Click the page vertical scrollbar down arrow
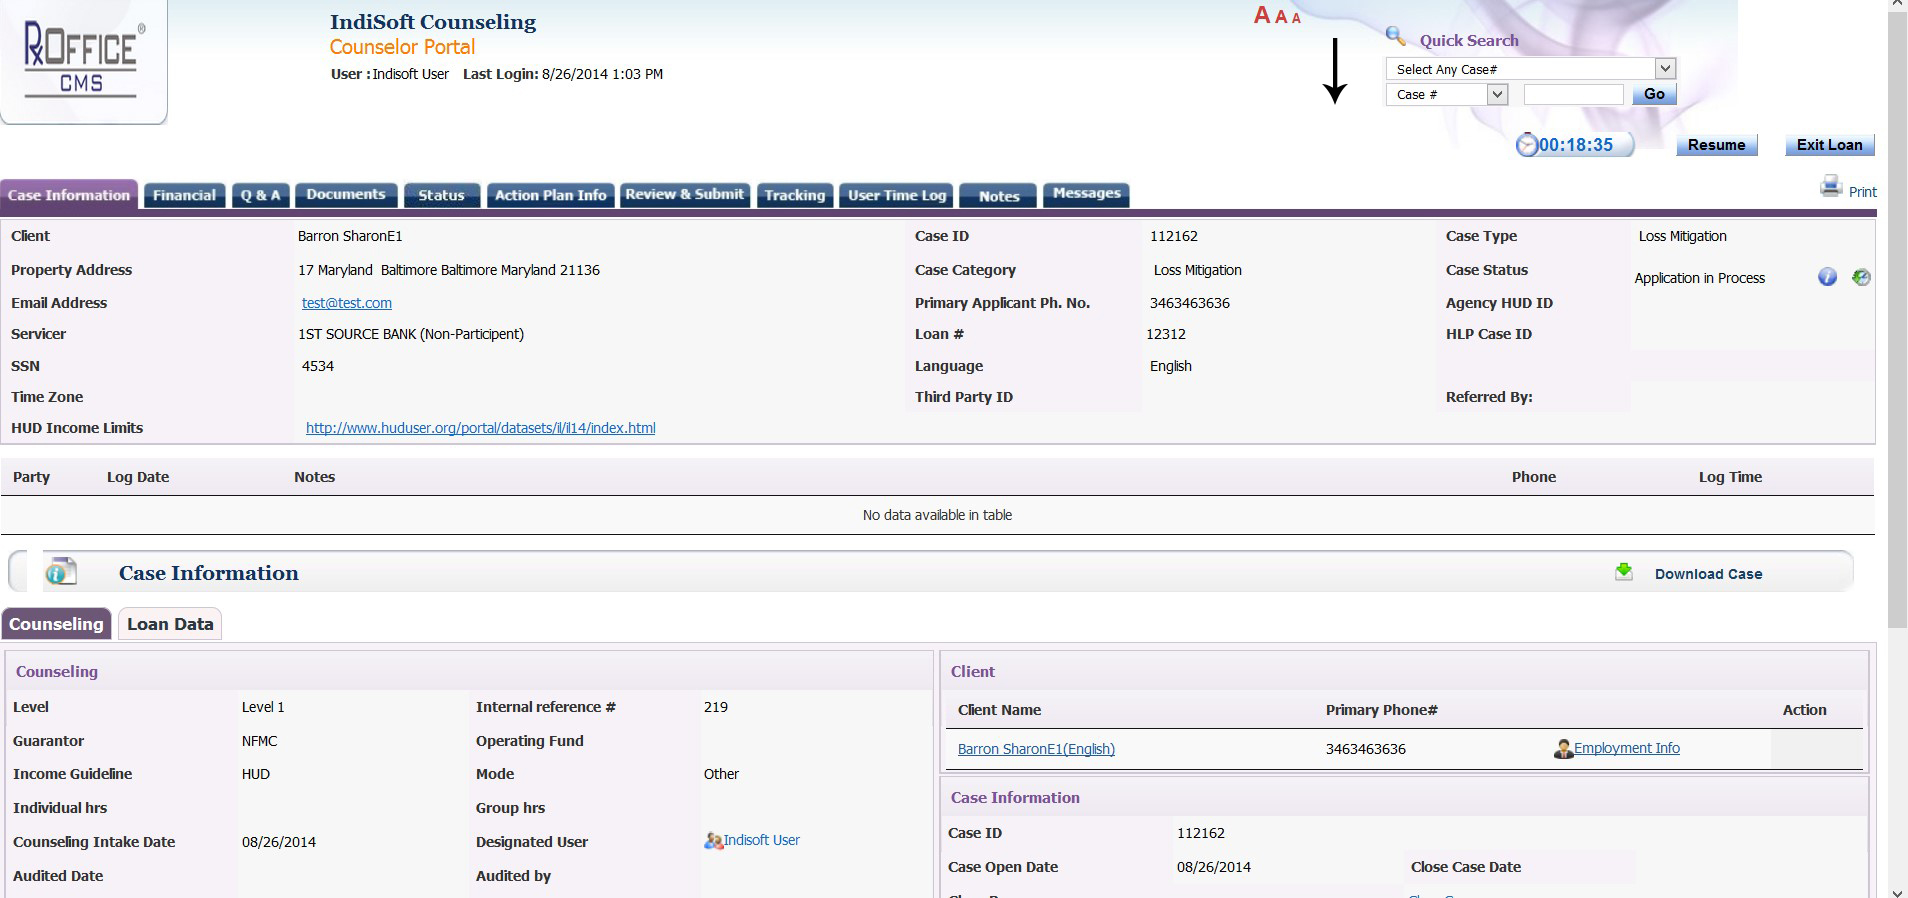The height and width of the screenshot is (898, 1908). (1897, 891)
